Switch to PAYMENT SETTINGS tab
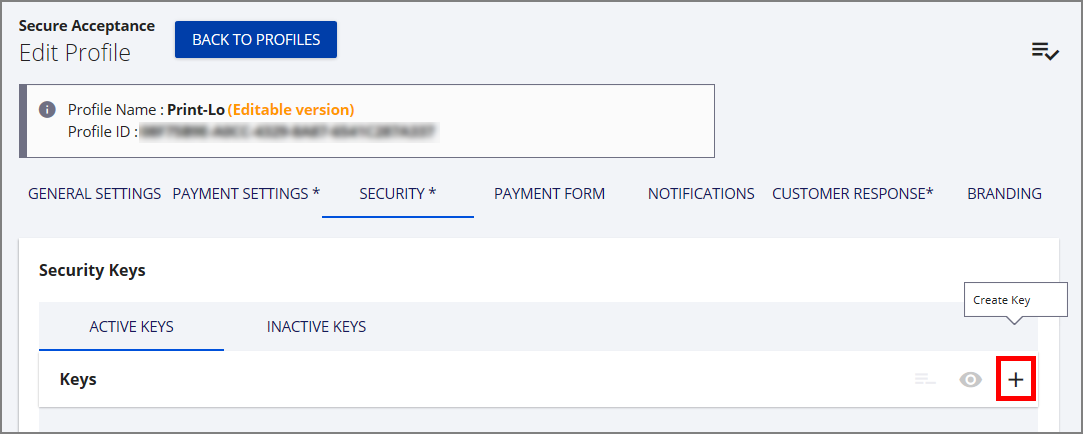1083x434 pixels. tap(246, 194)
